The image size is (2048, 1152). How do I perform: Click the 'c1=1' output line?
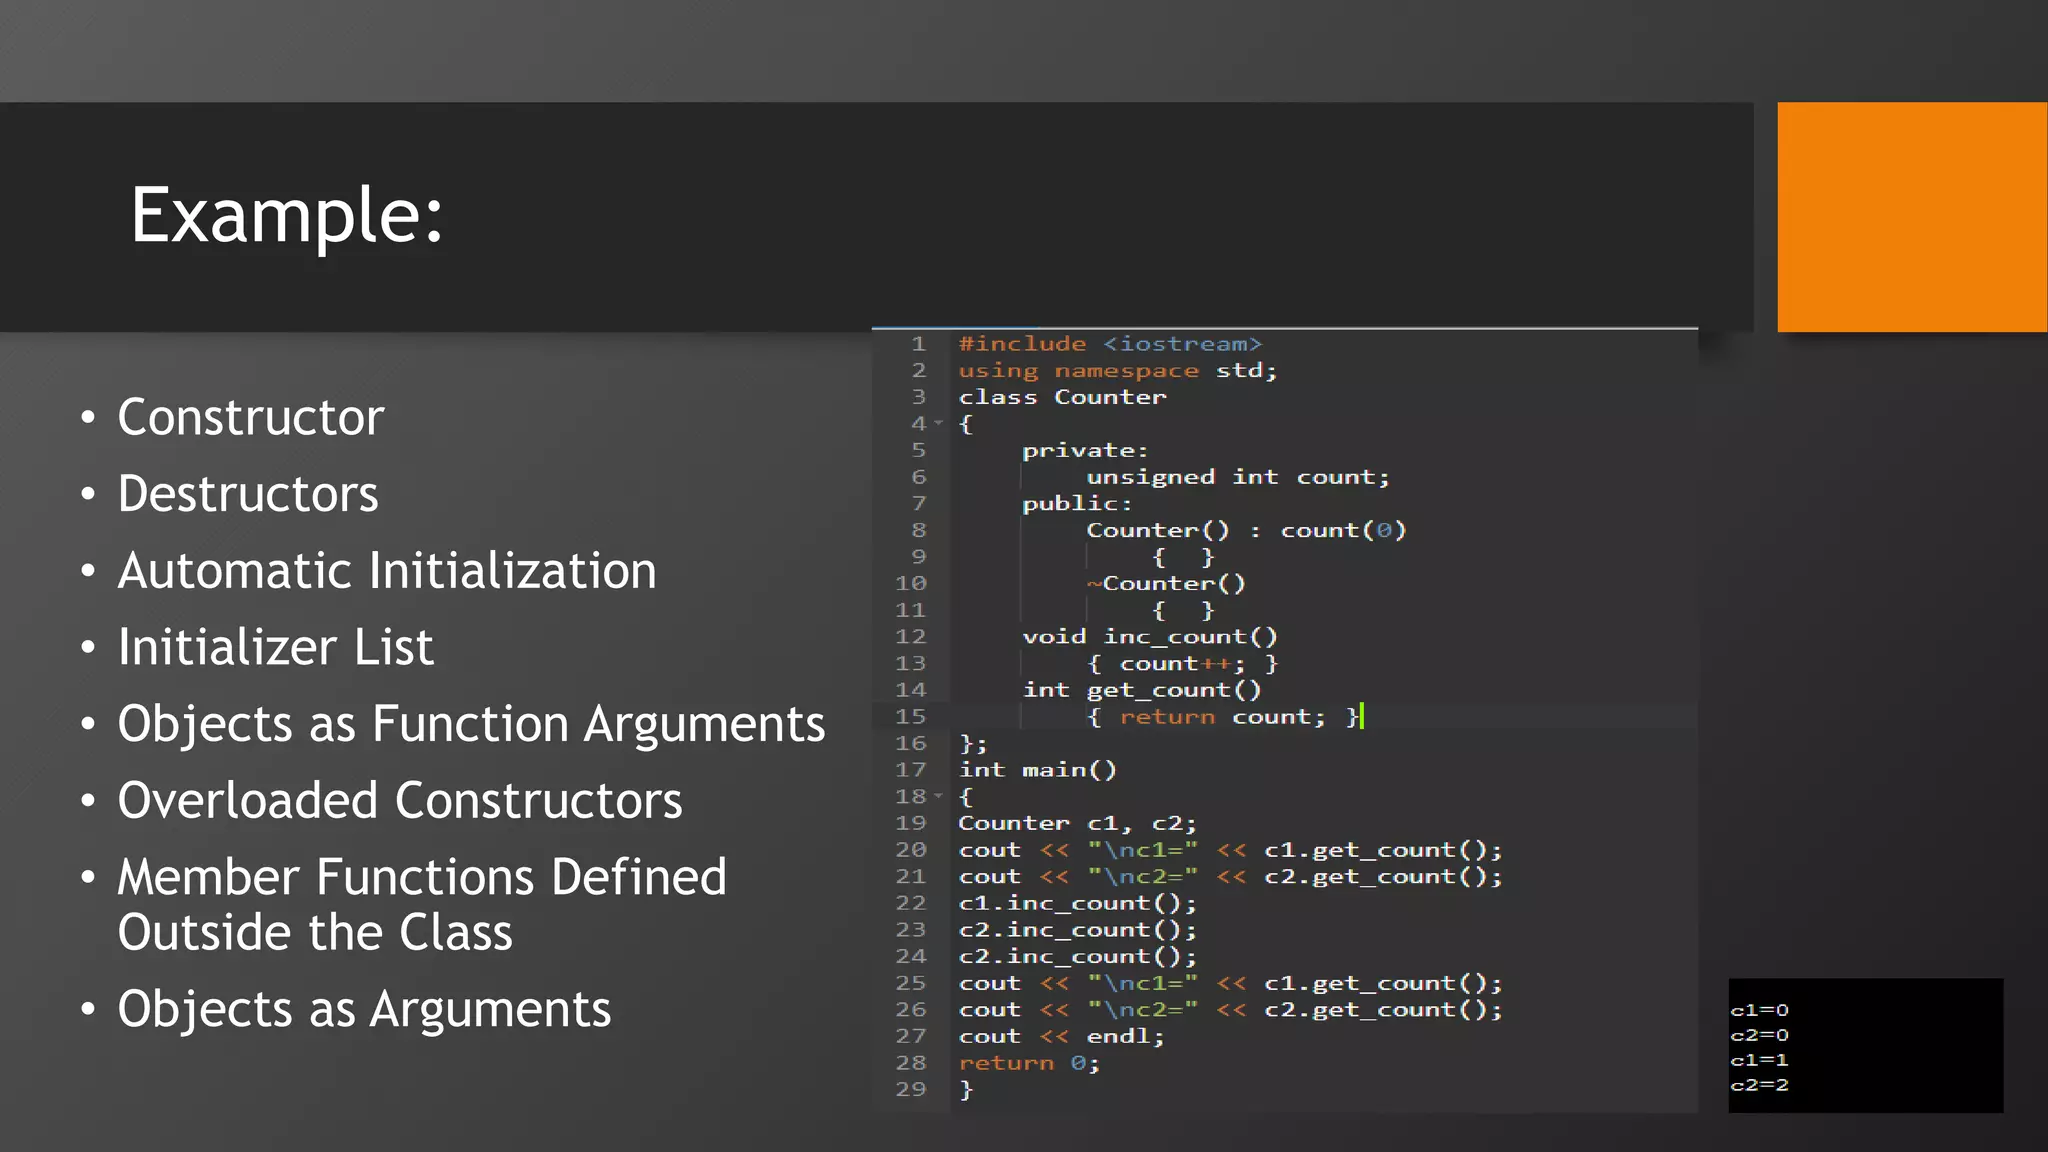pyautogui.click(x=1760, y=1061)
